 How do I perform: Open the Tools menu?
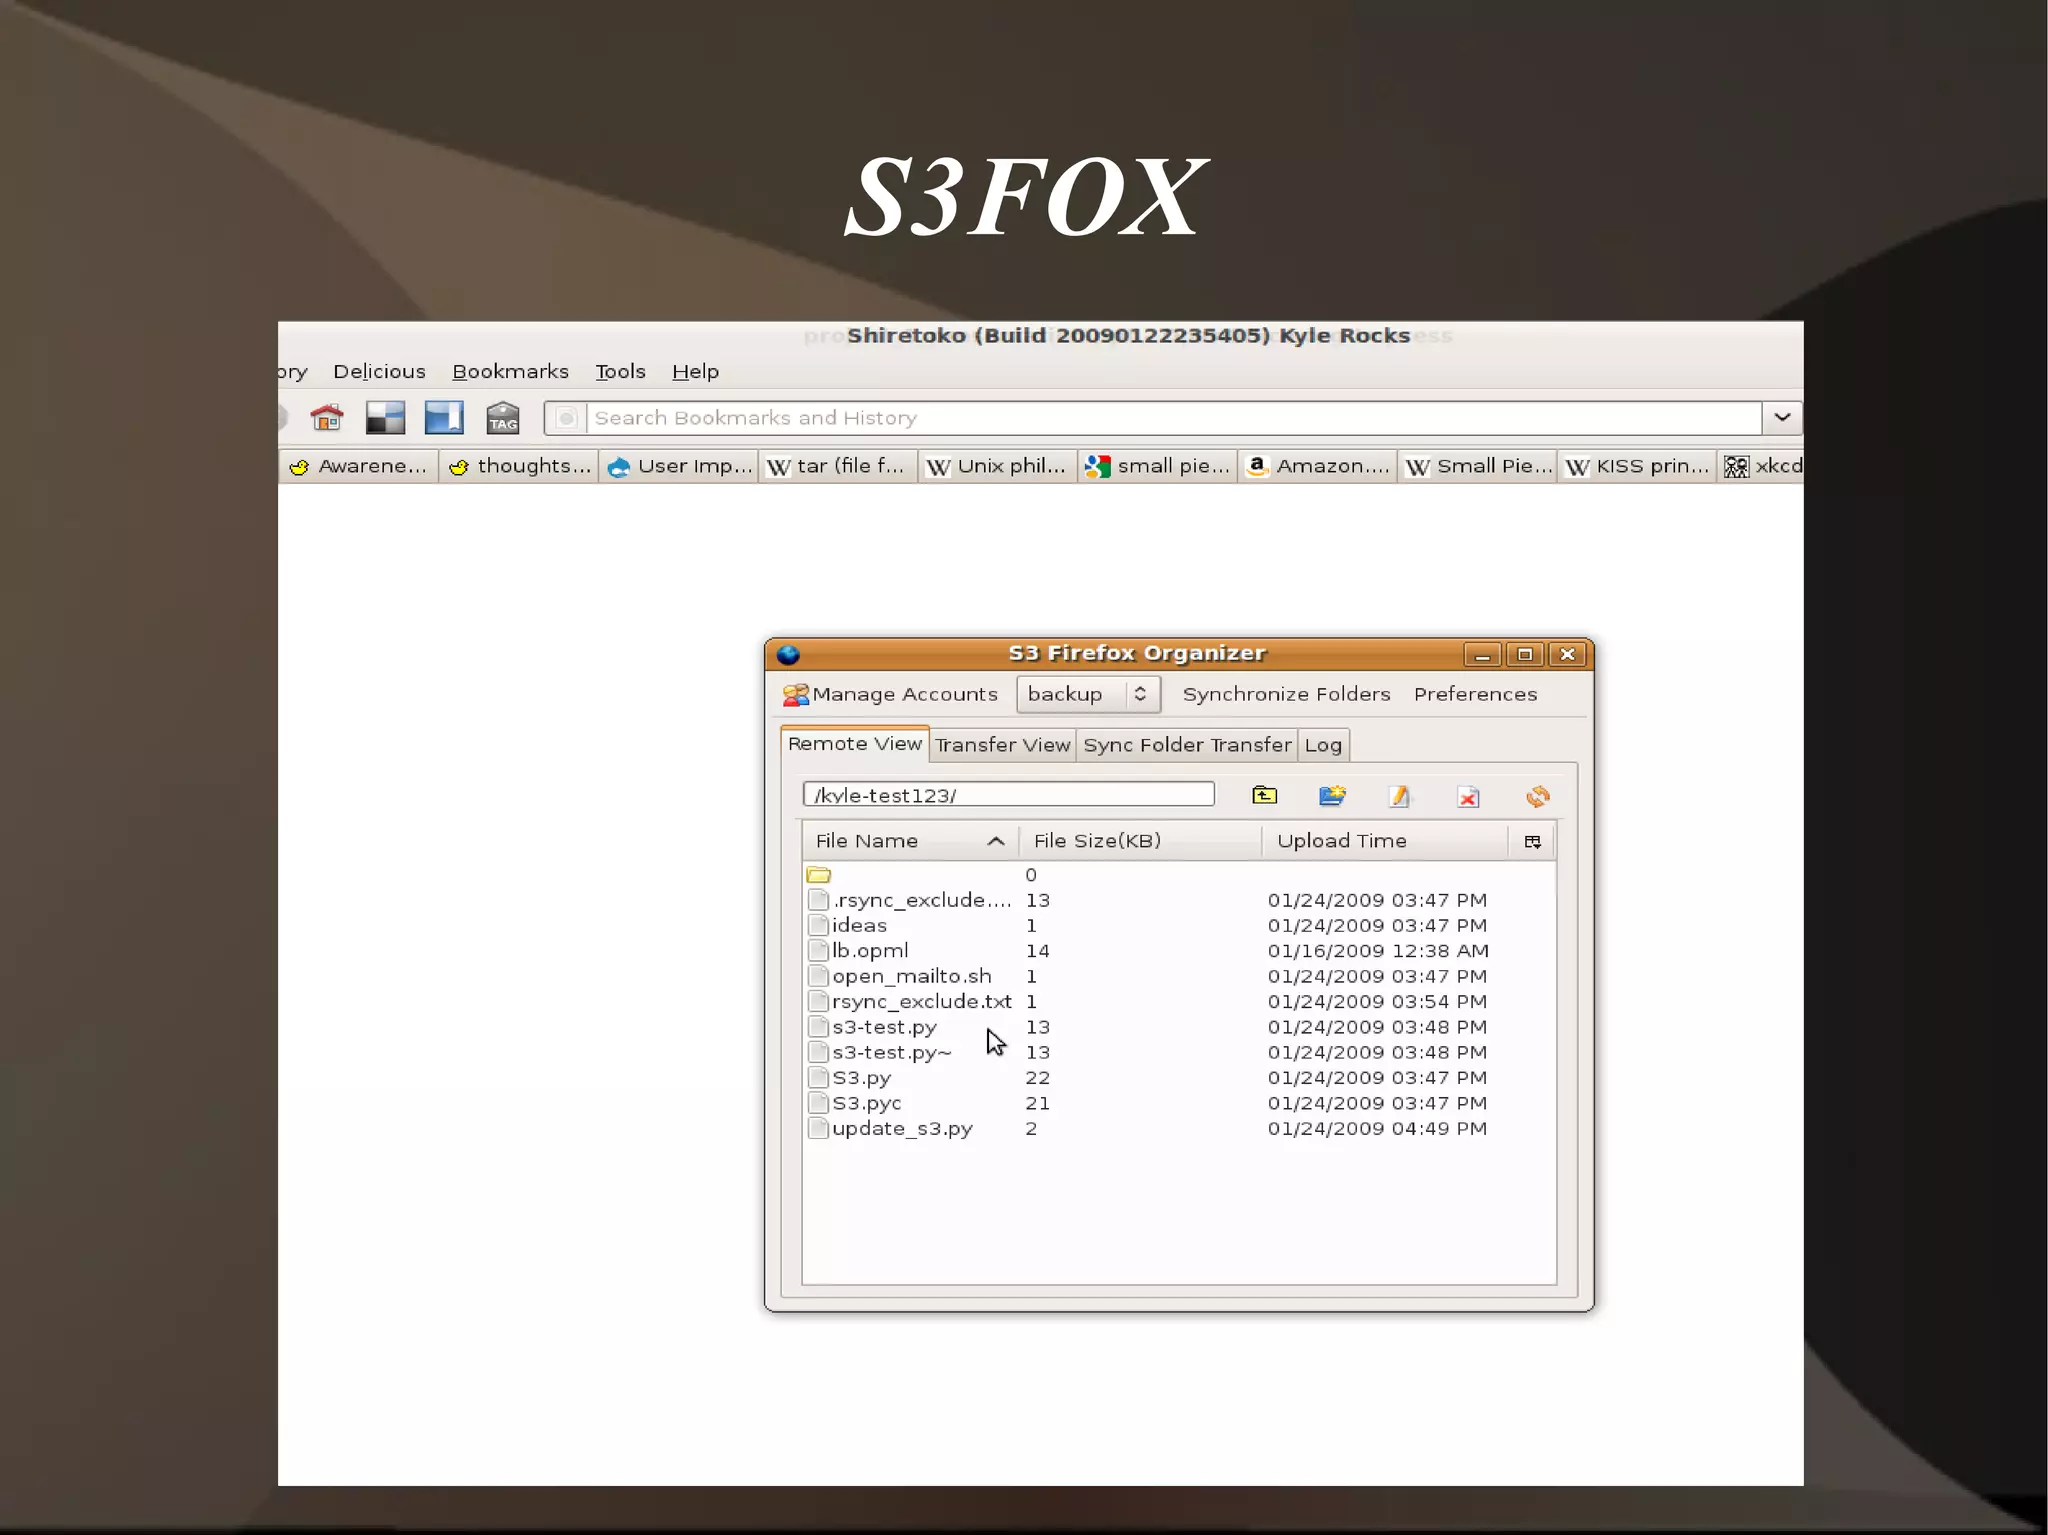620,372
